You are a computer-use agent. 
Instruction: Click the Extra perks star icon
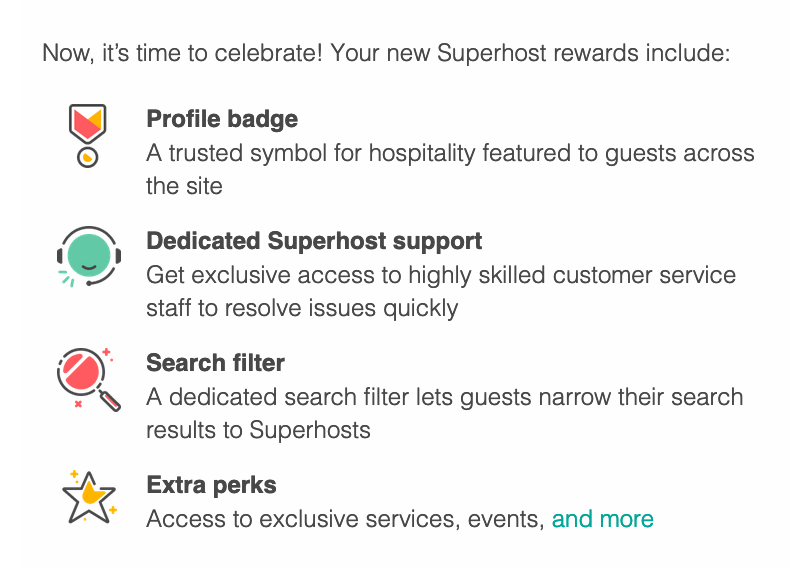tap(88, 497)
